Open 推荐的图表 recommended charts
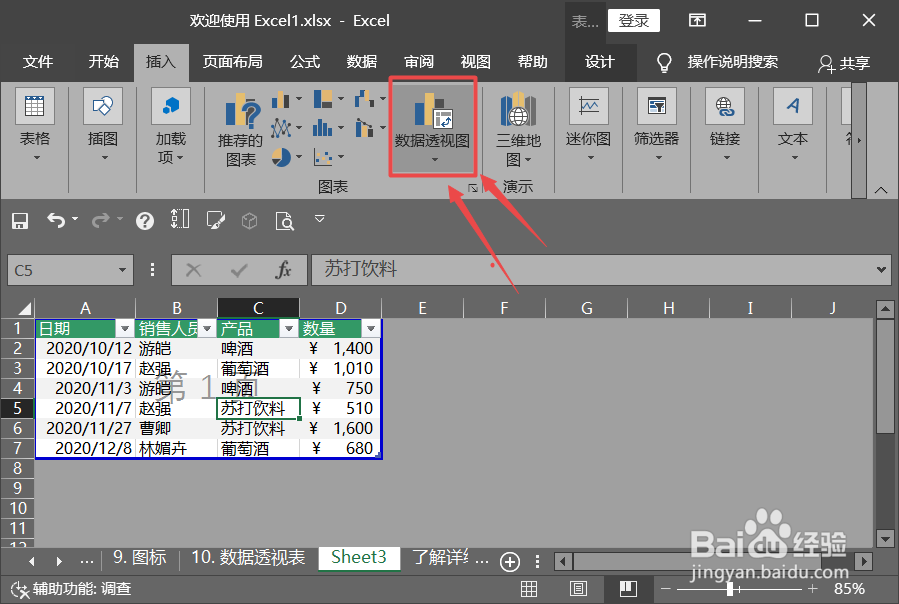 point(241,129)
